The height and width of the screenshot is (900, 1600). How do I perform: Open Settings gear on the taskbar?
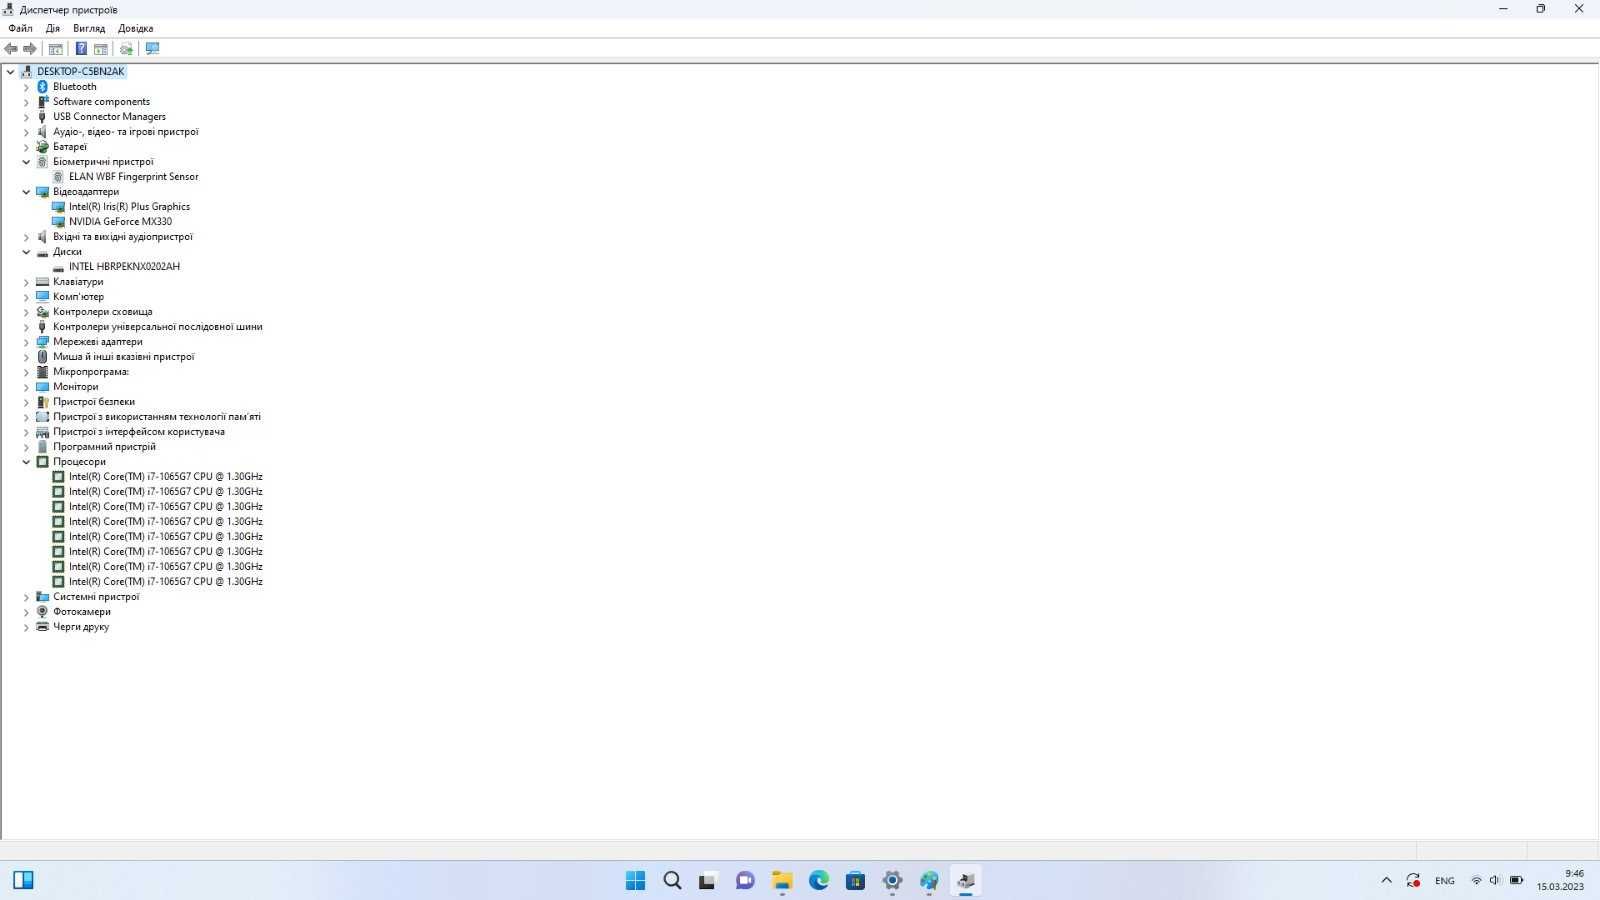pyautogui.click(x=892, y=880)
